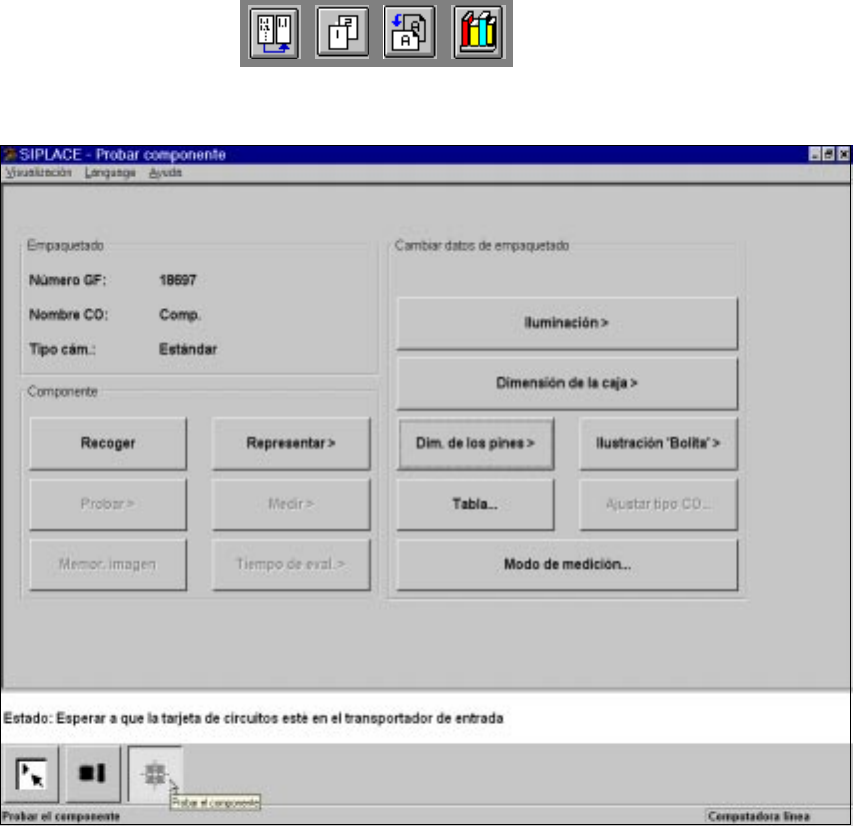Click the Número GF value 18697
This screenshot has width=853, height=826.
[x=177, y=280]
